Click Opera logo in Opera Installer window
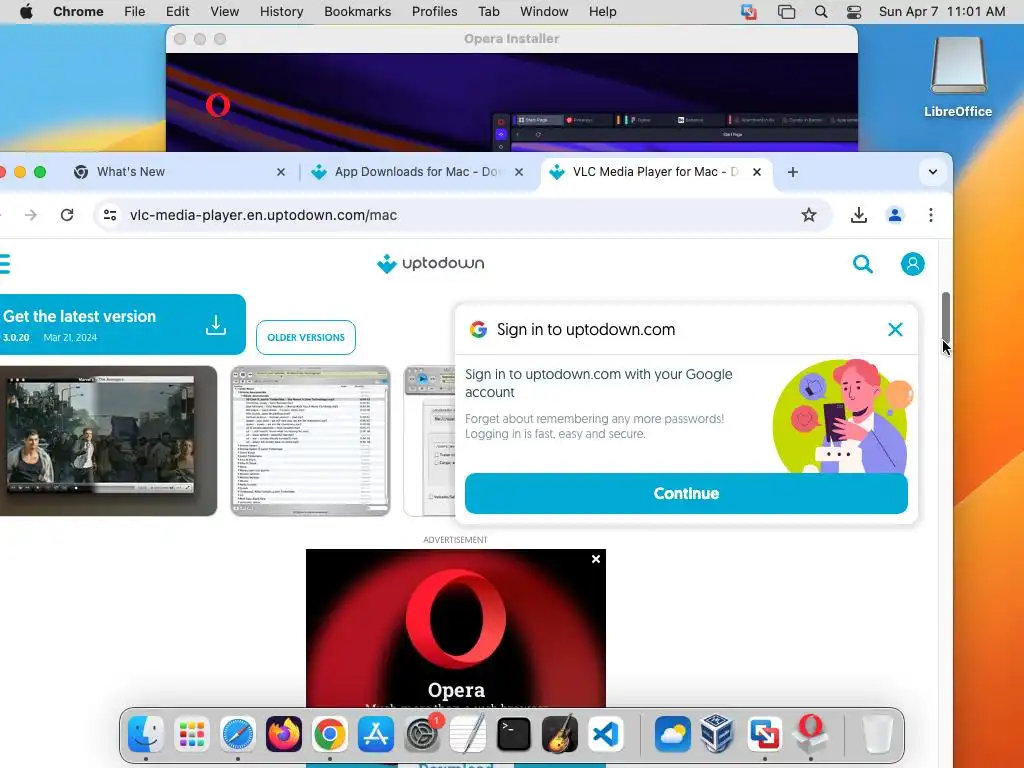The image size is (1024, 768). point(217,105)
